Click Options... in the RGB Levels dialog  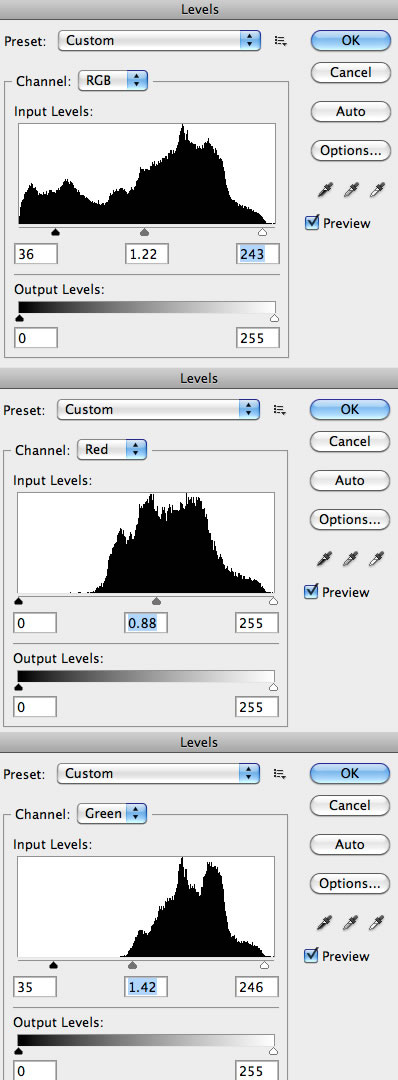(350, 151)
